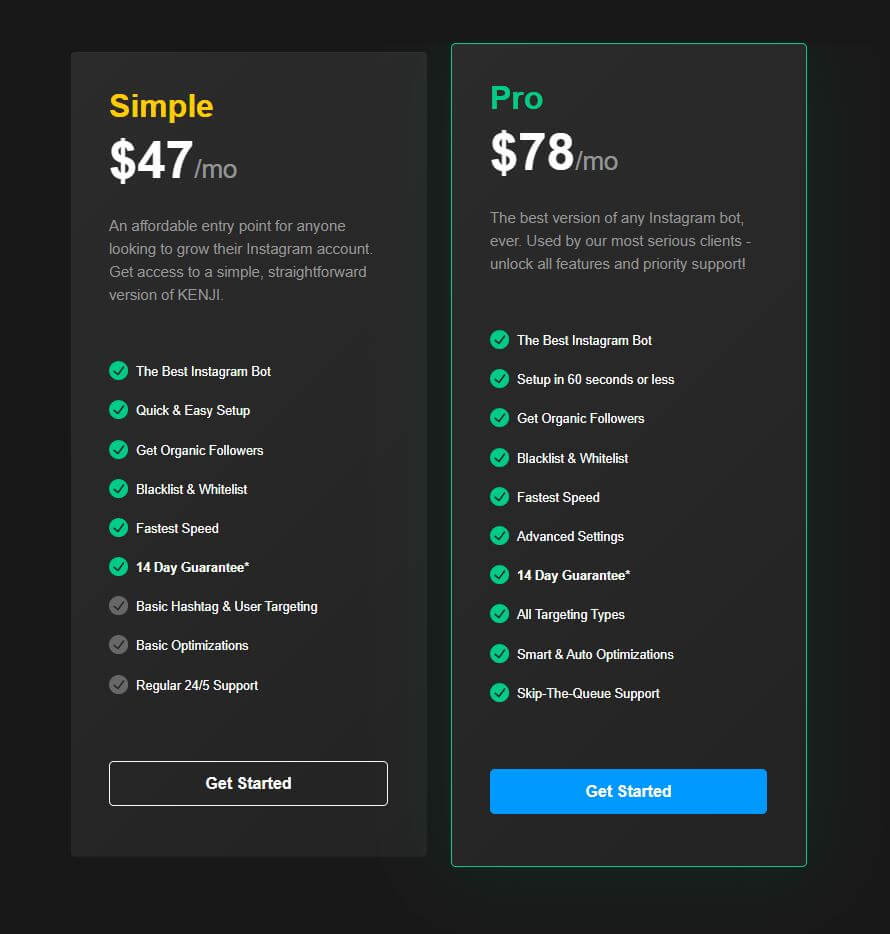Click Pro's Get Organic Followers text
890x934 pixels.
[580, 419]
